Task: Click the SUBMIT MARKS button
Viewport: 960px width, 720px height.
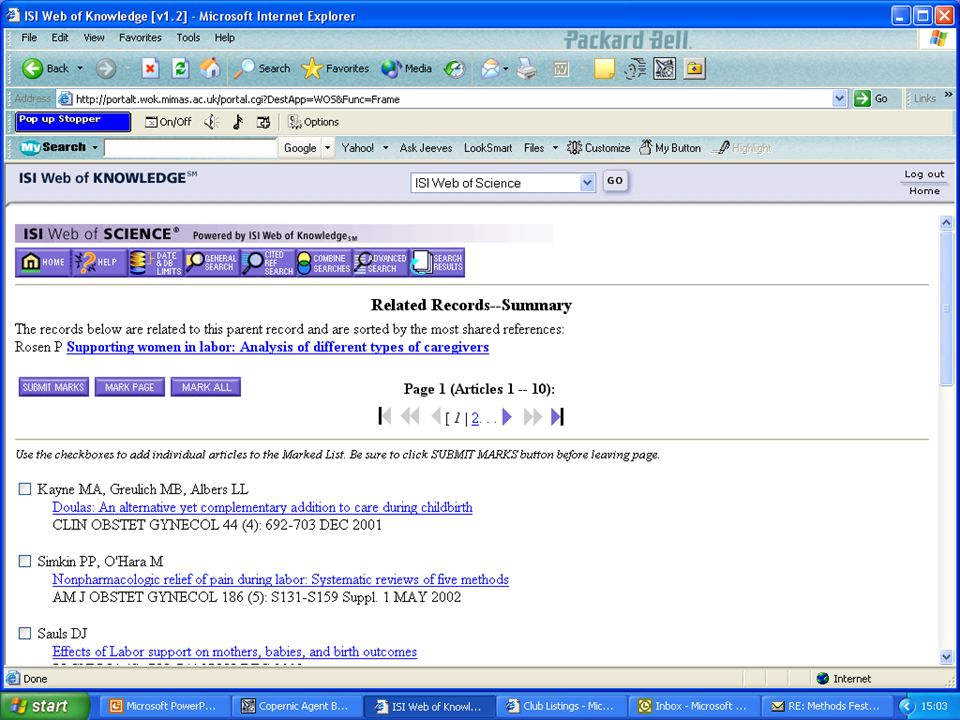Action: tap(53, 387)
